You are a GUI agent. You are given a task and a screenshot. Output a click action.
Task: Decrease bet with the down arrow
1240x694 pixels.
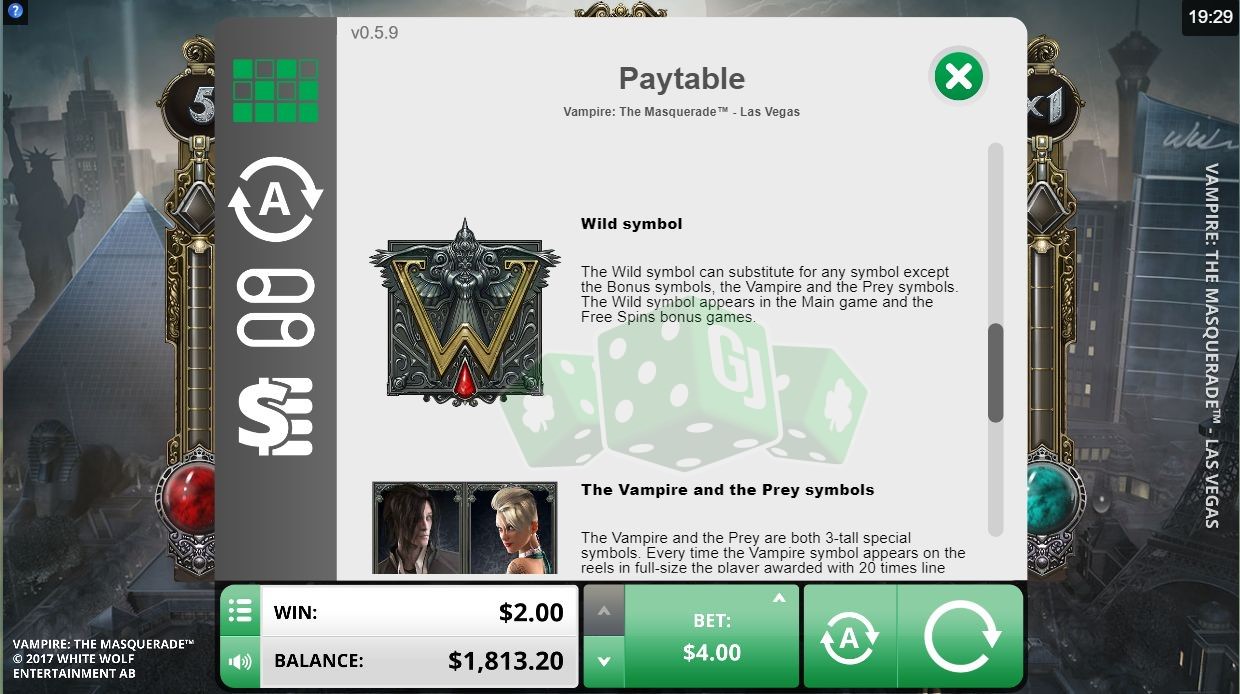pos(603,661)
